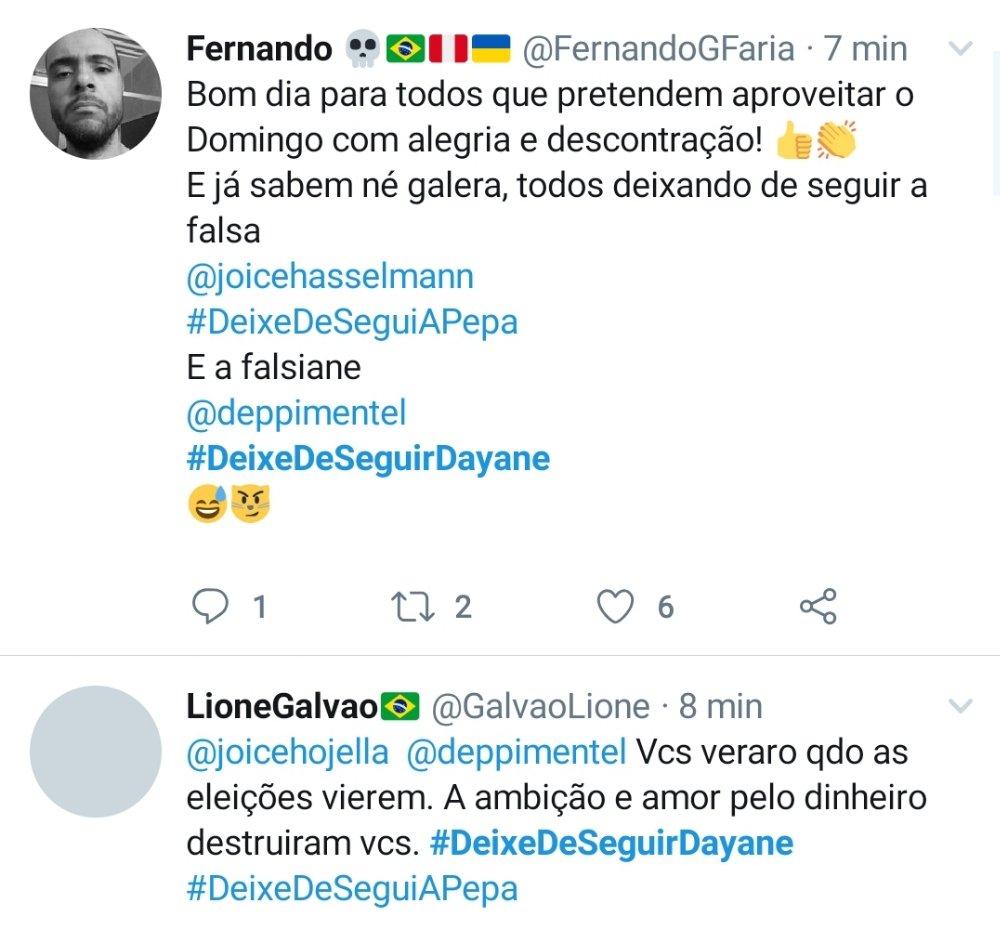Screen dimensions: 1000x929
Task: Open the 7 min timestamp on Fernando's tweet
Action: [866, 48]
